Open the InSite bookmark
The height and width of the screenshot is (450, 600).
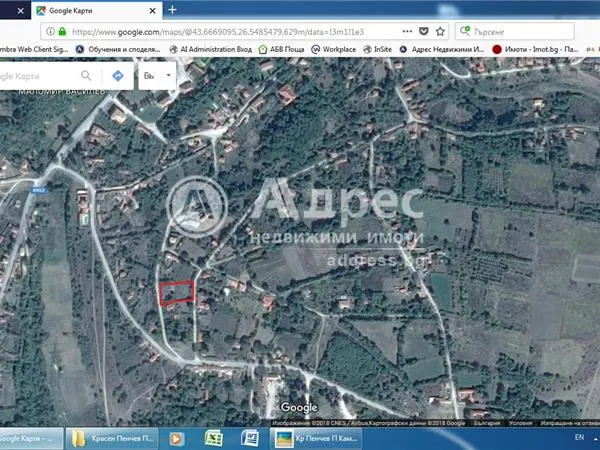[378, 49]
